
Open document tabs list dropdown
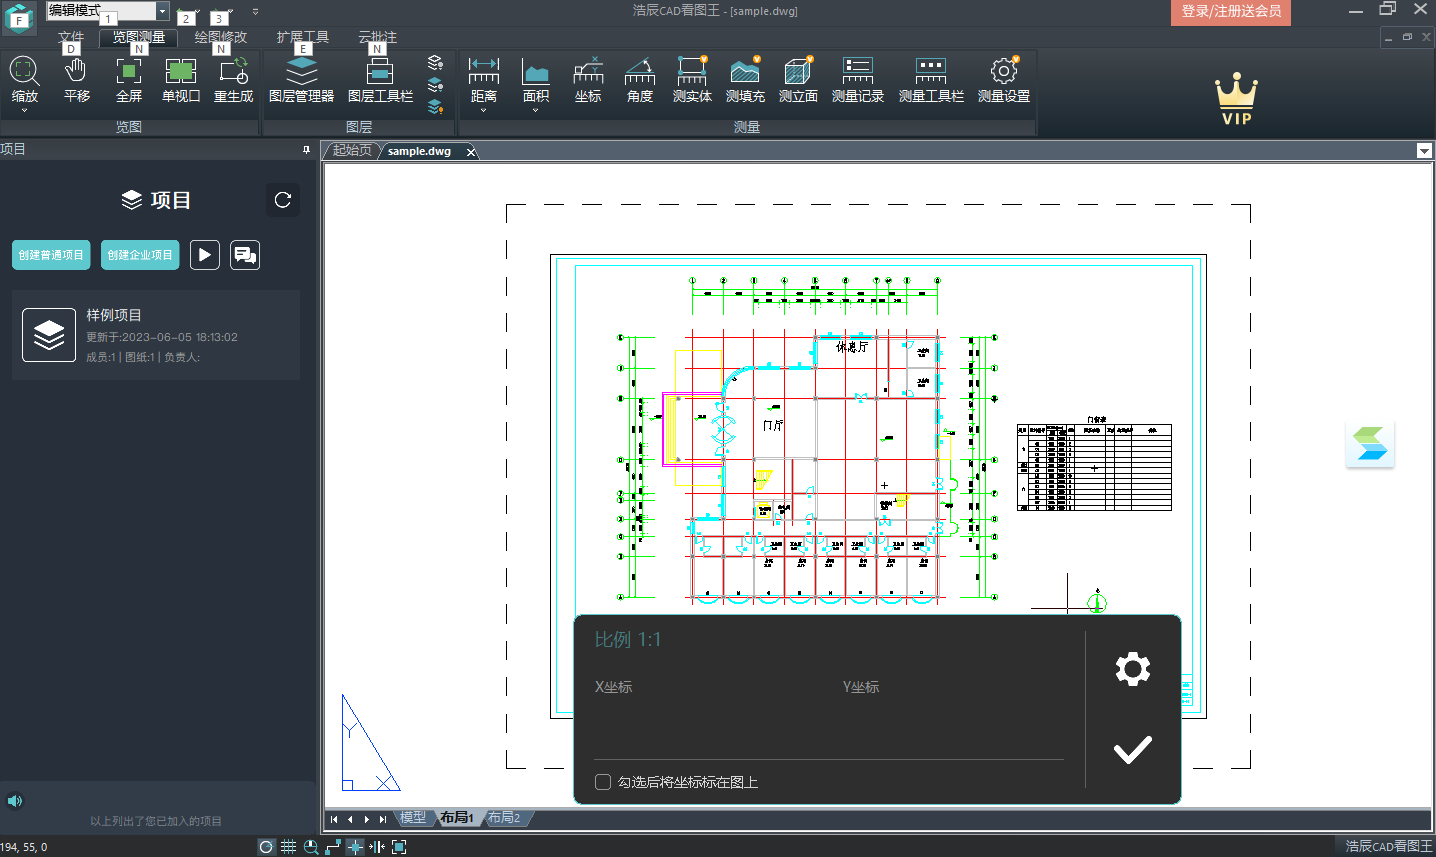click(x=1424, y=151)
